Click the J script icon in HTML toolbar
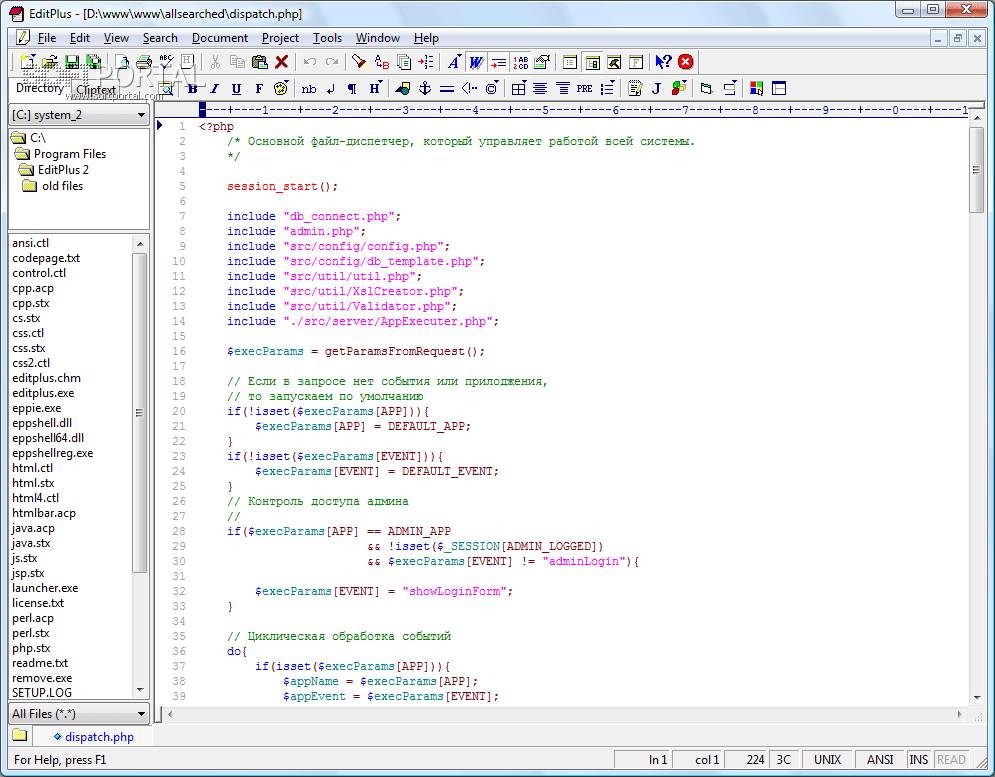 [x=656, y=88]
